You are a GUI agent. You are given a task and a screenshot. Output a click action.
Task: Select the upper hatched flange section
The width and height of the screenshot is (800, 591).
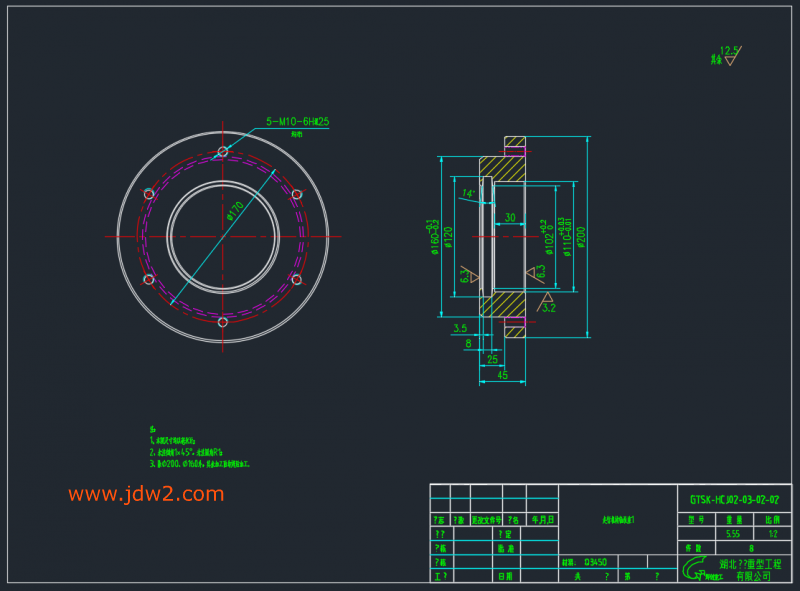(503, 165)
